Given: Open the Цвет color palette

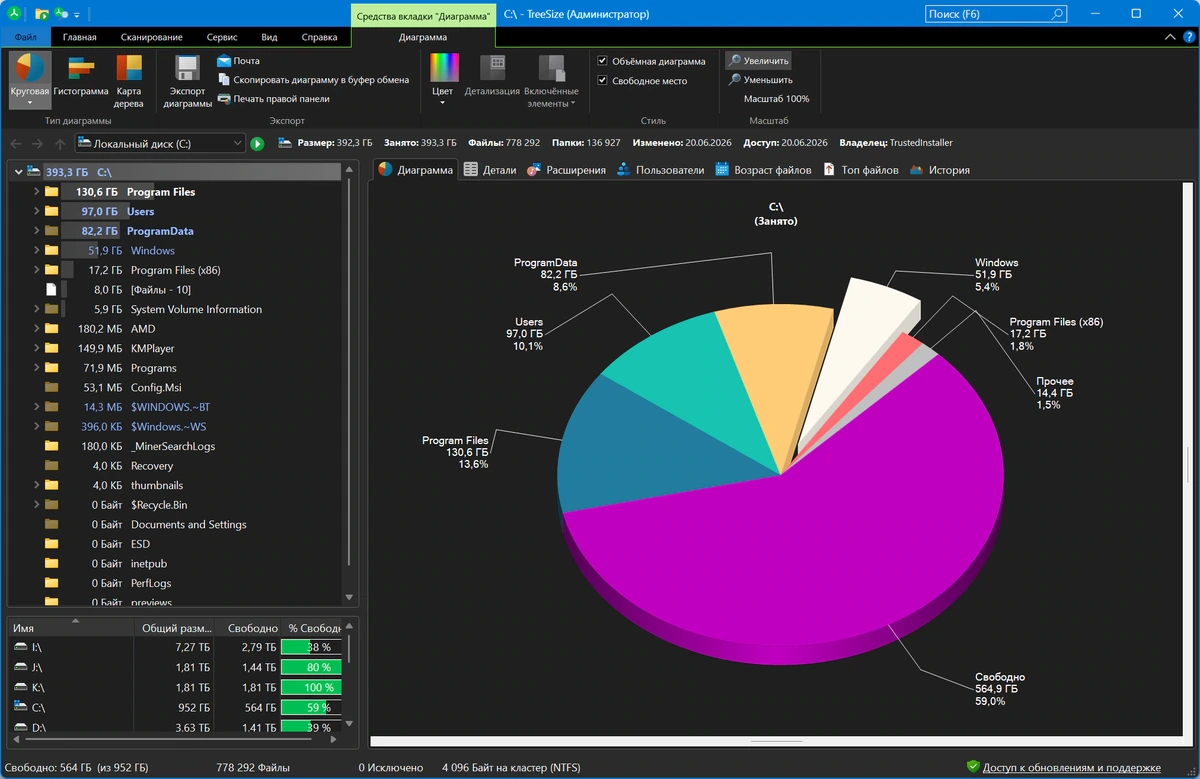Looking at the screenshot, I should pyautogui.click(x=443, y=78).
